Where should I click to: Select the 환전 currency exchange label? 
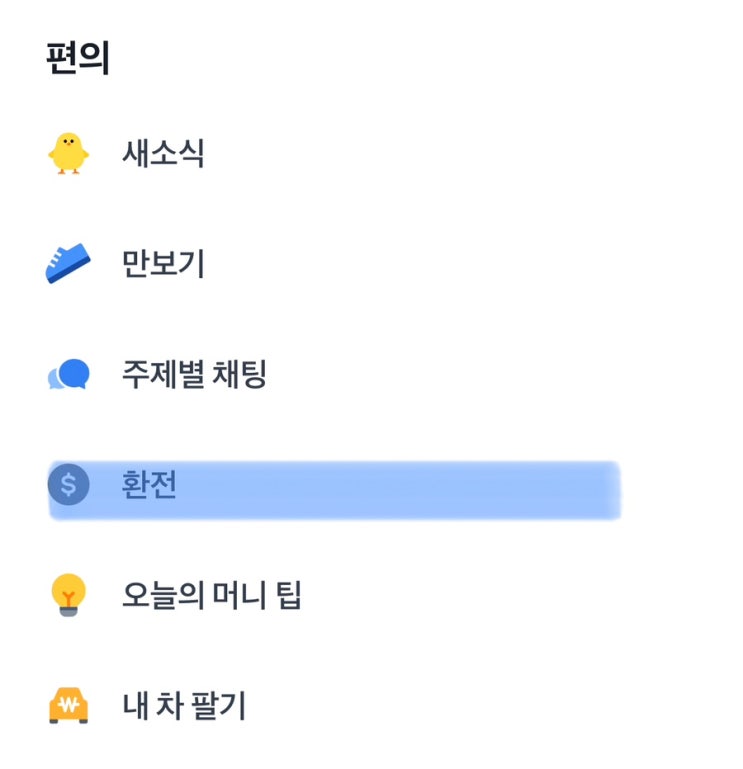pos(149,485)
